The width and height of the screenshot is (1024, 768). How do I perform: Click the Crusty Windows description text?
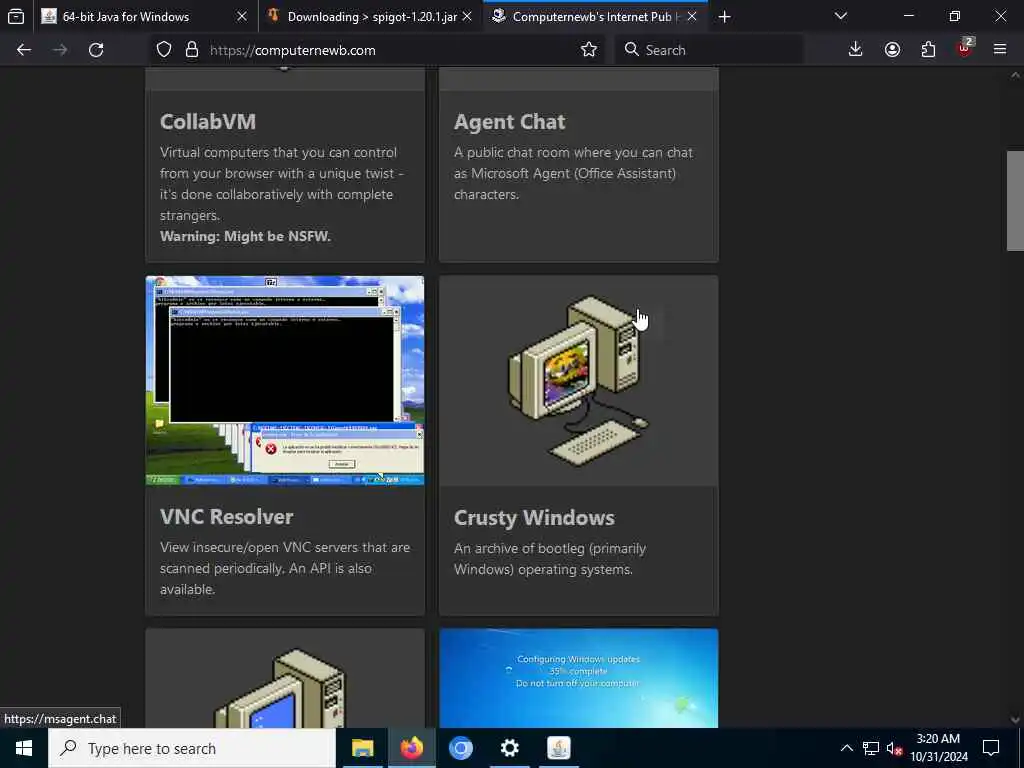pos(550,559)
